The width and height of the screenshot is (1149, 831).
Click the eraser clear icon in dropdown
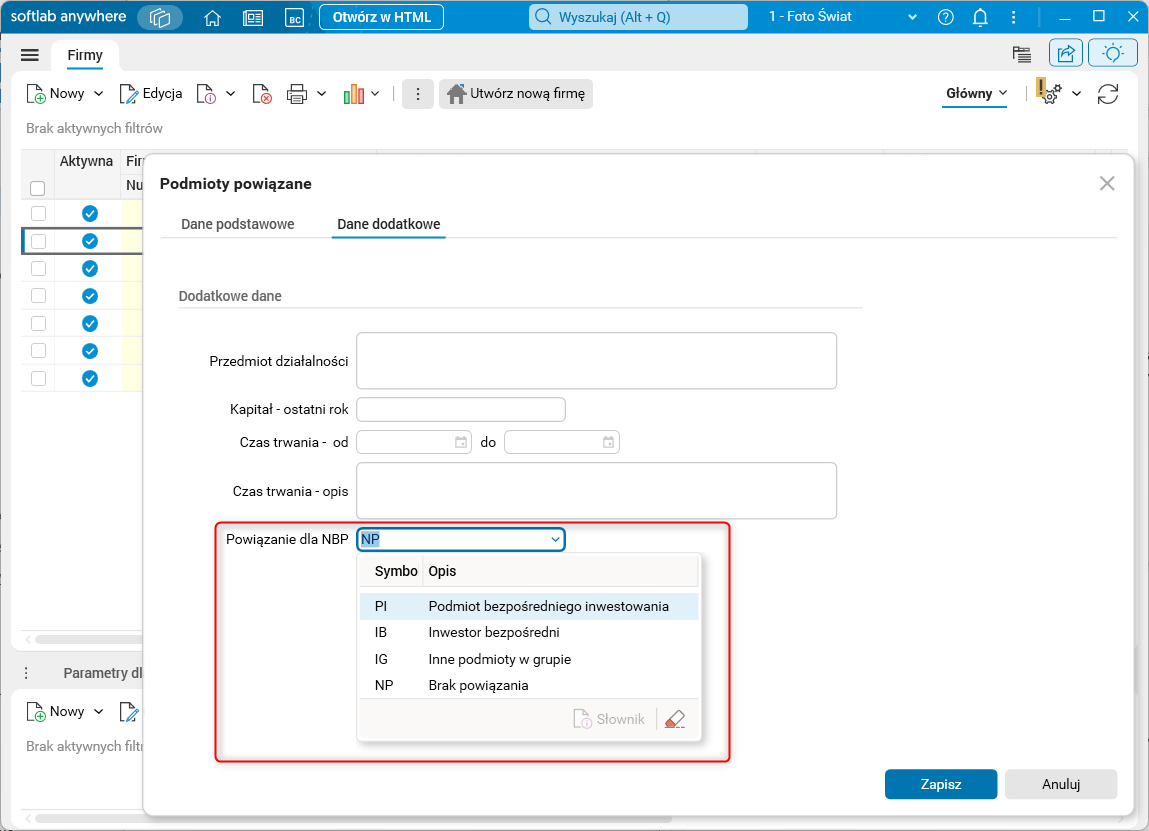pyautogui.click(x=675, y=719)
